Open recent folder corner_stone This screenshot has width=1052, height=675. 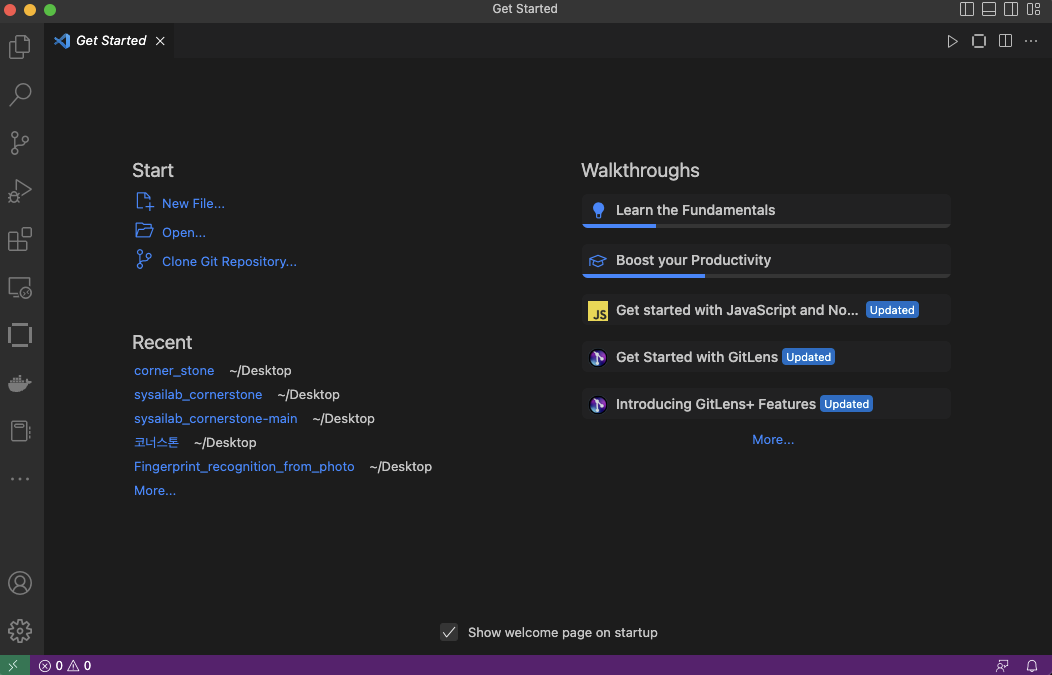[x=174, y=370]
